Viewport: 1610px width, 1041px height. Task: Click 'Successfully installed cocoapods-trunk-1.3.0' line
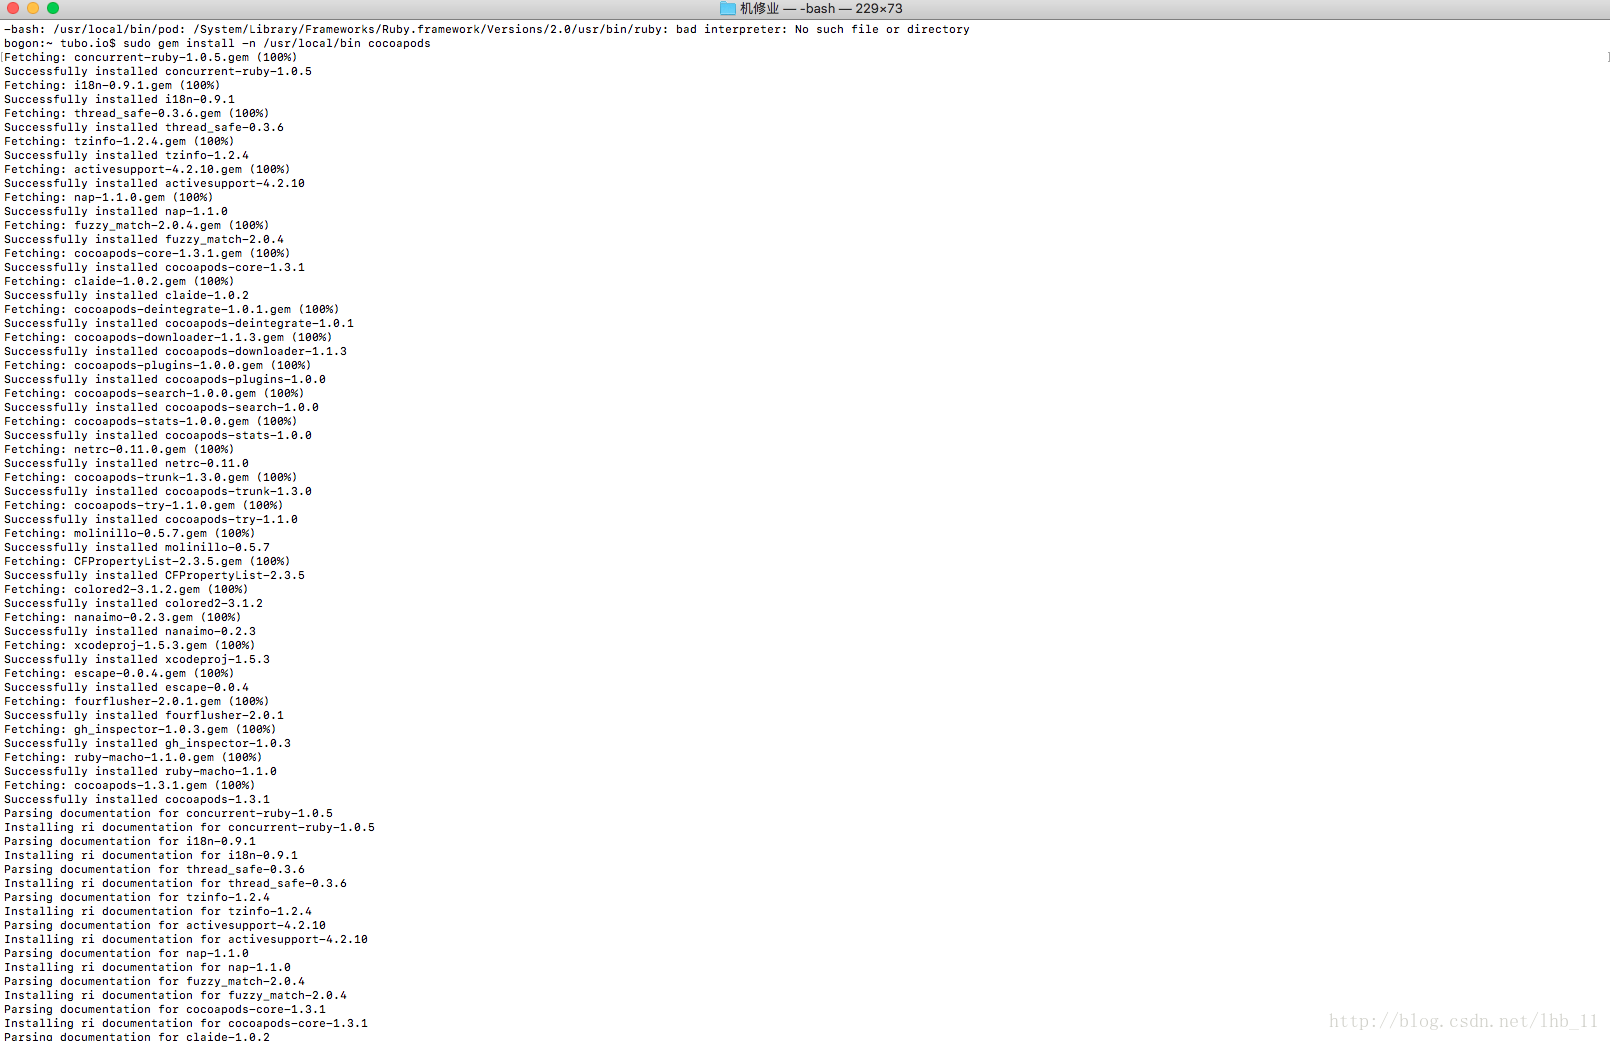(x=158, y=491)
